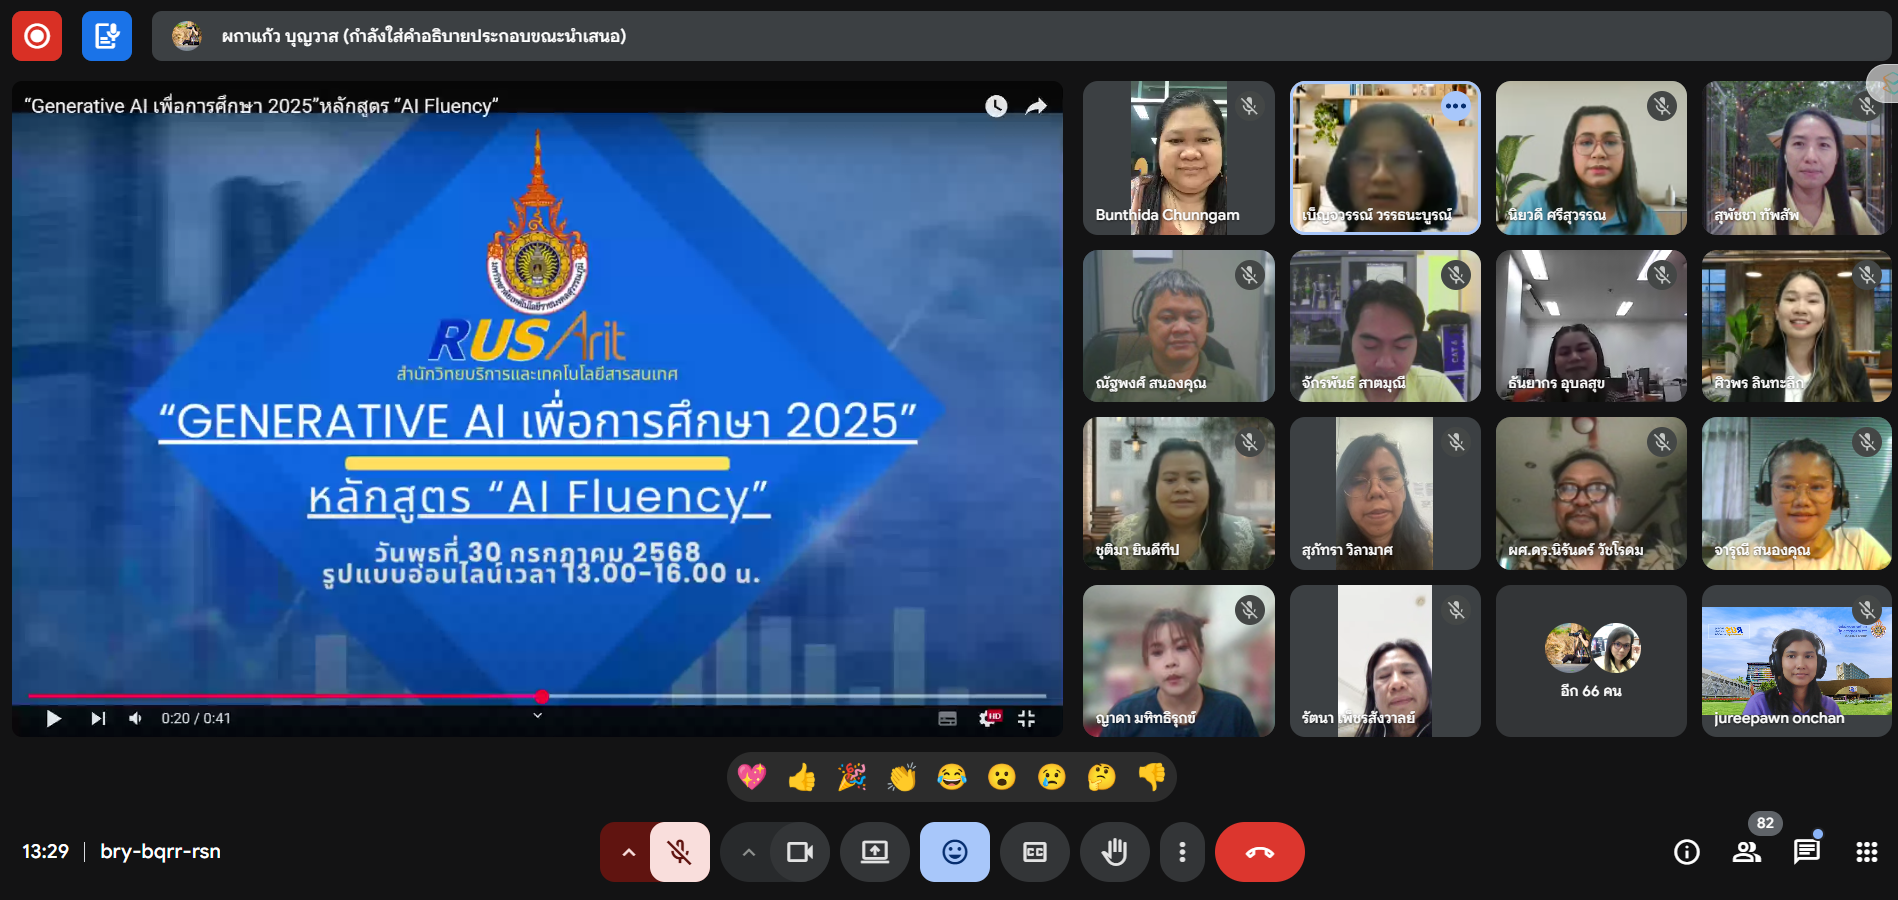Seek on the video progress bar
The height and width of the screenshot is (900, 1898).
(x=537, y=696)
